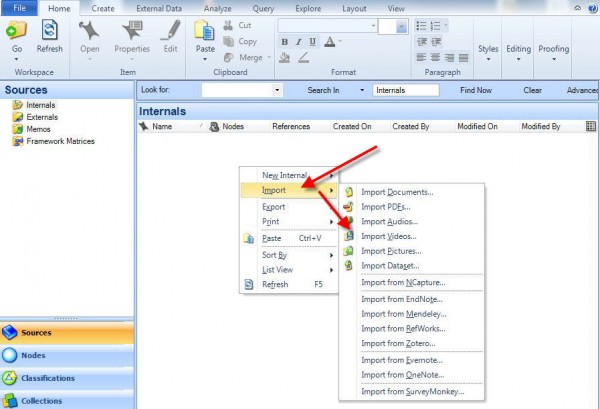
Task: Click the Internals search location field
Action: [406, 90]
